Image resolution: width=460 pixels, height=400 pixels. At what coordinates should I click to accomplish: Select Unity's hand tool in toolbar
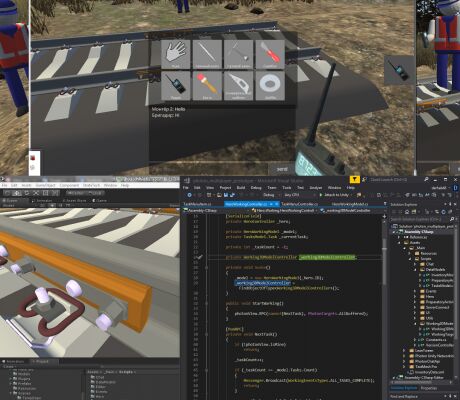tap(7, 193)
